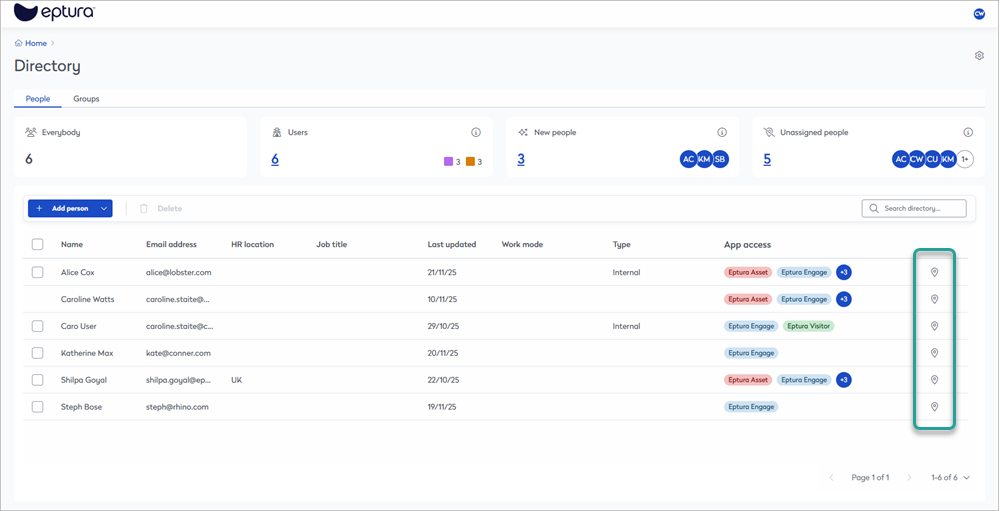Toggle the select-all header checkbox
Viewport: 1000px width, 511px height.
click(x=38, y=244)
